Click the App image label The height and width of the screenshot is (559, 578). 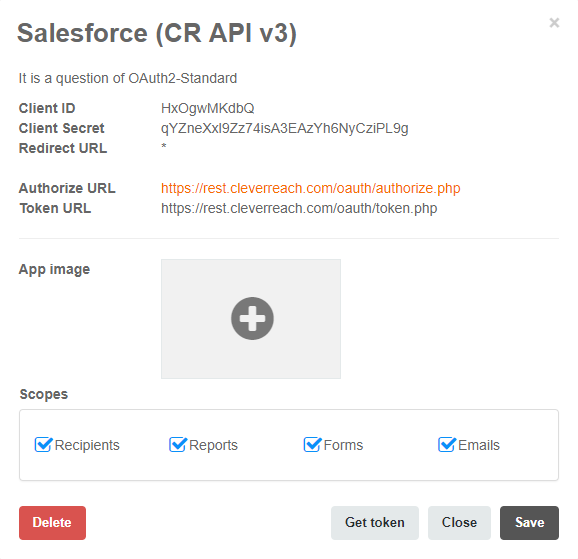54,270
